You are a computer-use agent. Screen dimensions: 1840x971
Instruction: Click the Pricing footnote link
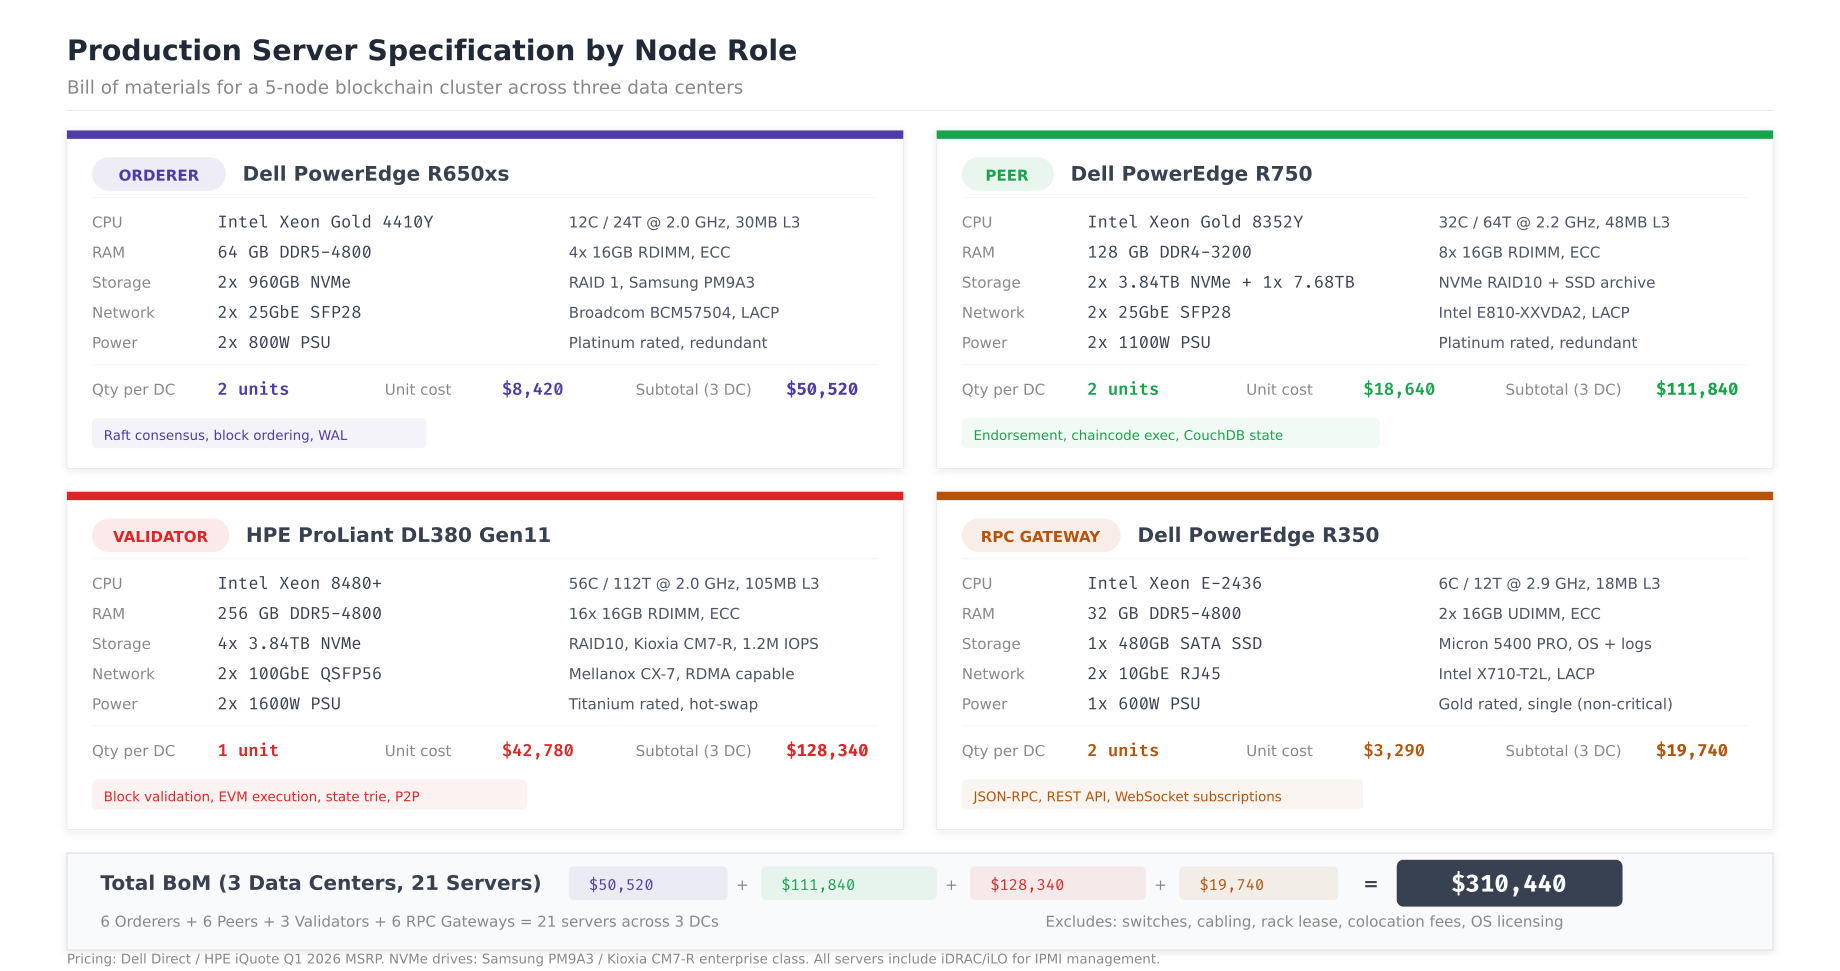pos(612,958)
